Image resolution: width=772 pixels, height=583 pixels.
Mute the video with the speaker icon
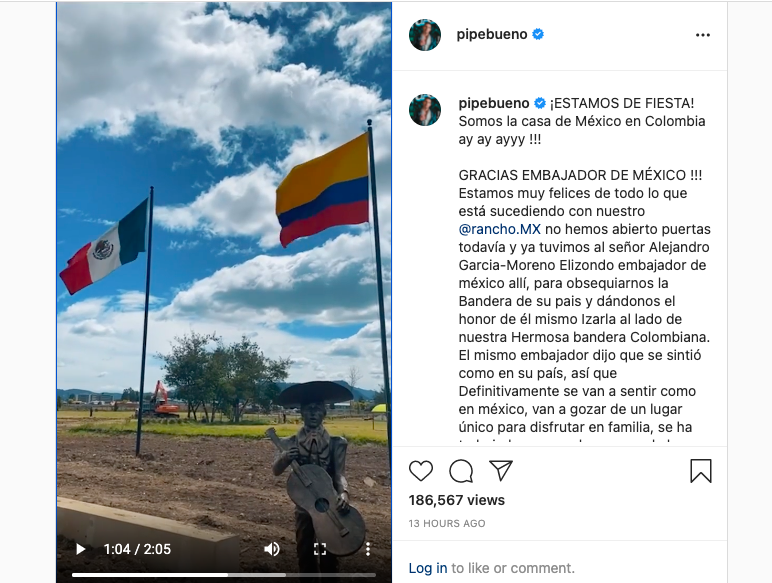point(272,549)
